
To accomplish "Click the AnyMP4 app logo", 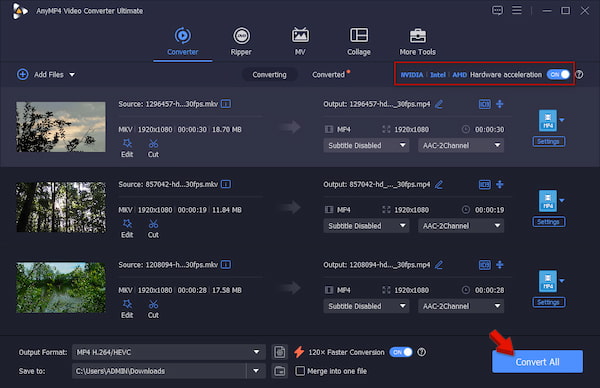I will click(x=20, y=11).
